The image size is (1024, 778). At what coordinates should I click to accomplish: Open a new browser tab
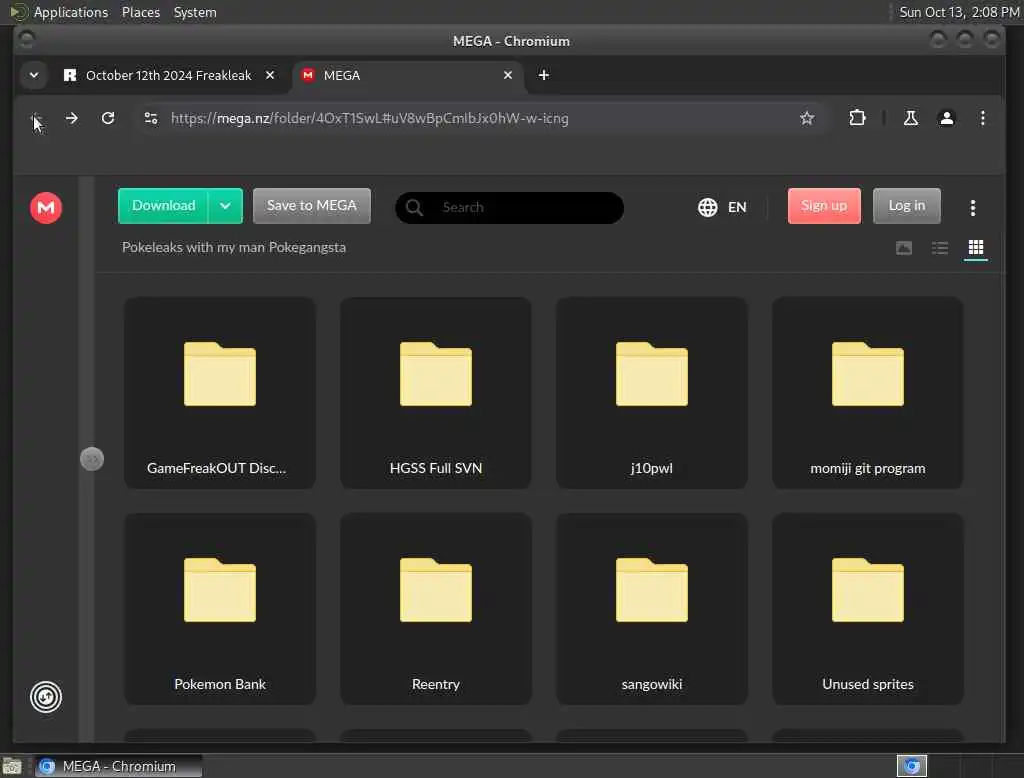(x=543, y=75)
